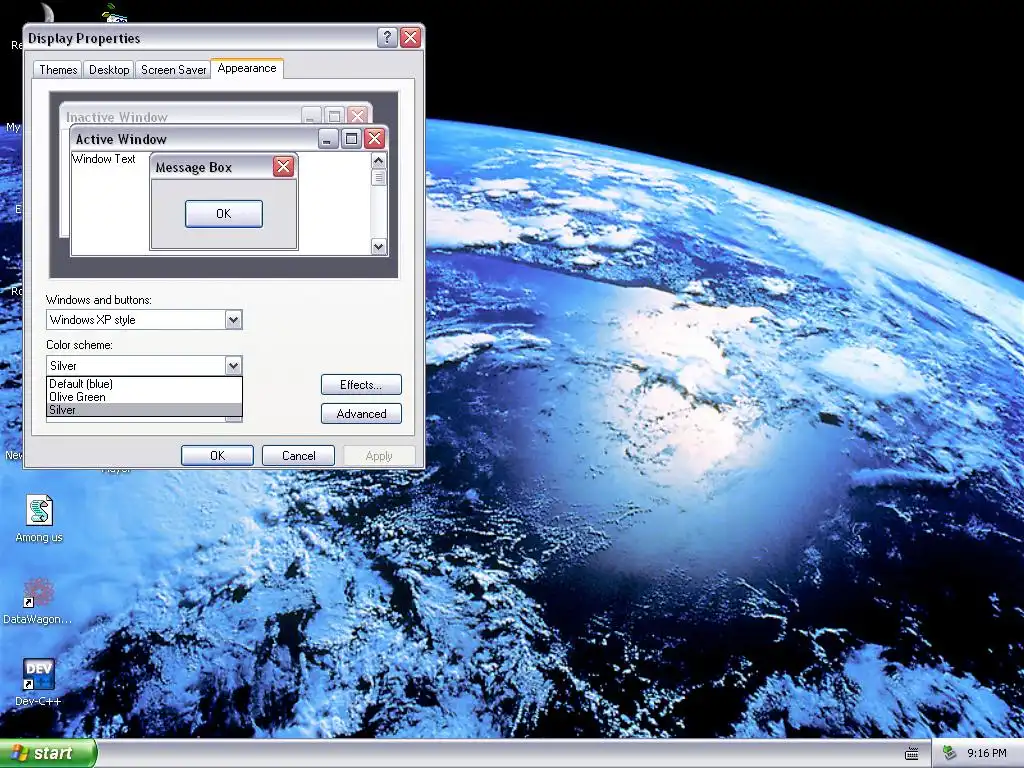Click the Inactive Window title in preview
Screen dimensions: 1024x768
[117, 117]
